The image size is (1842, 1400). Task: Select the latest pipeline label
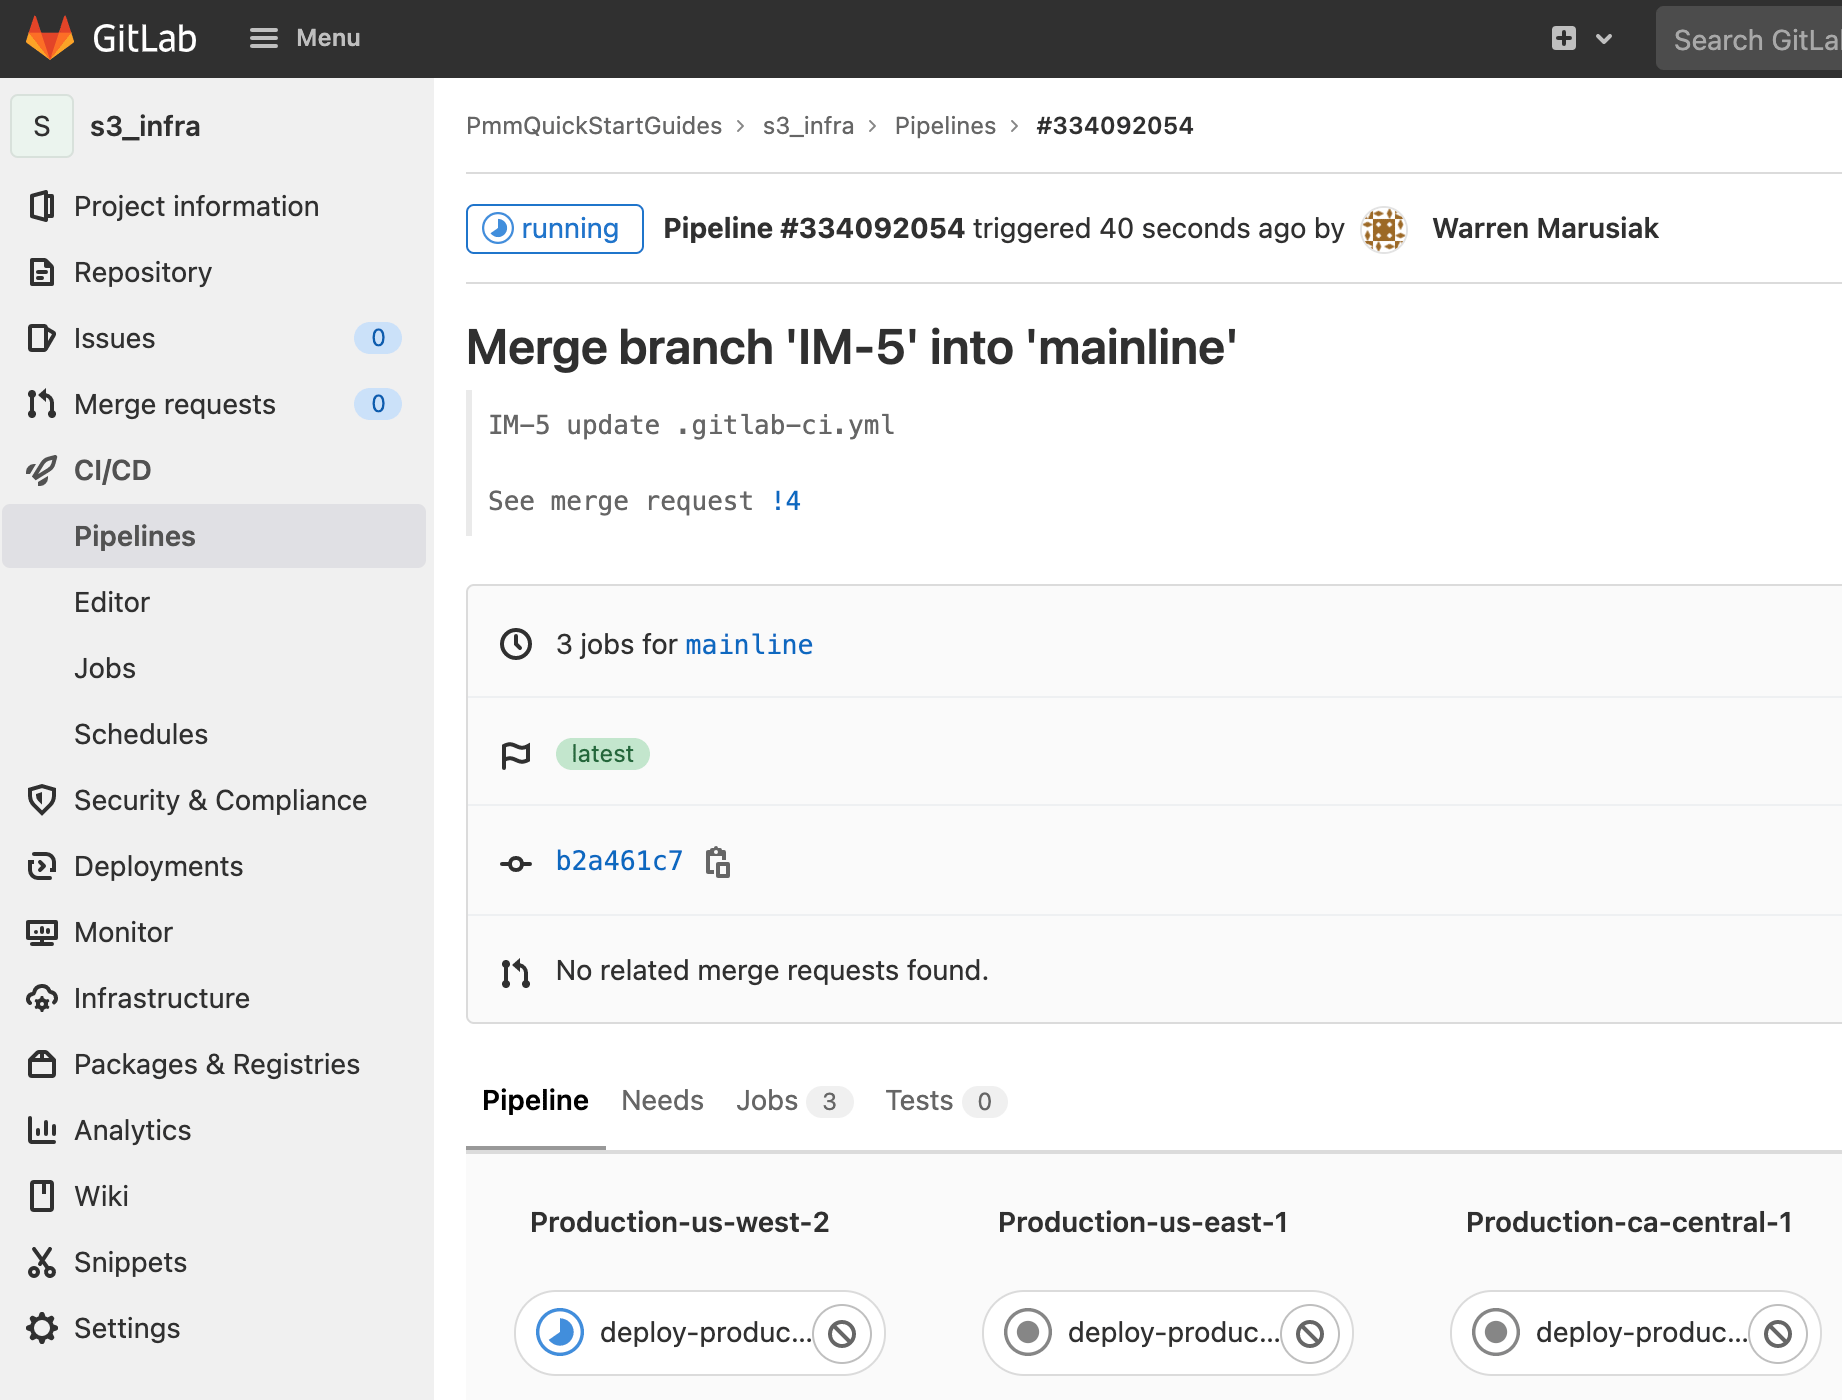click(602, 753)
